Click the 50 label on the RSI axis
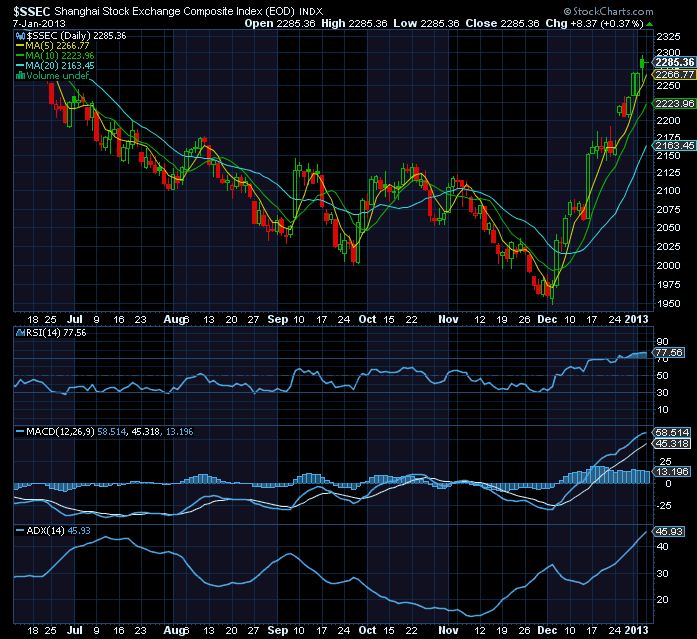This screenshot has width=697, height=639. [662, 376]
